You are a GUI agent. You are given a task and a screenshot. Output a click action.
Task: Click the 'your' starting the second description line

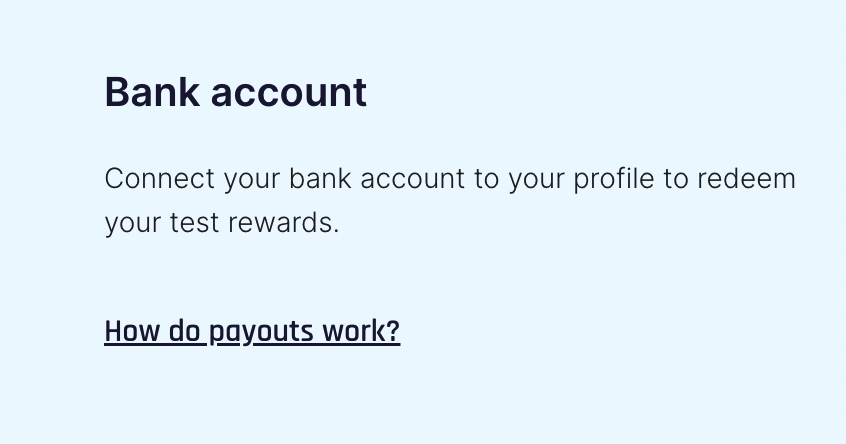133,224
